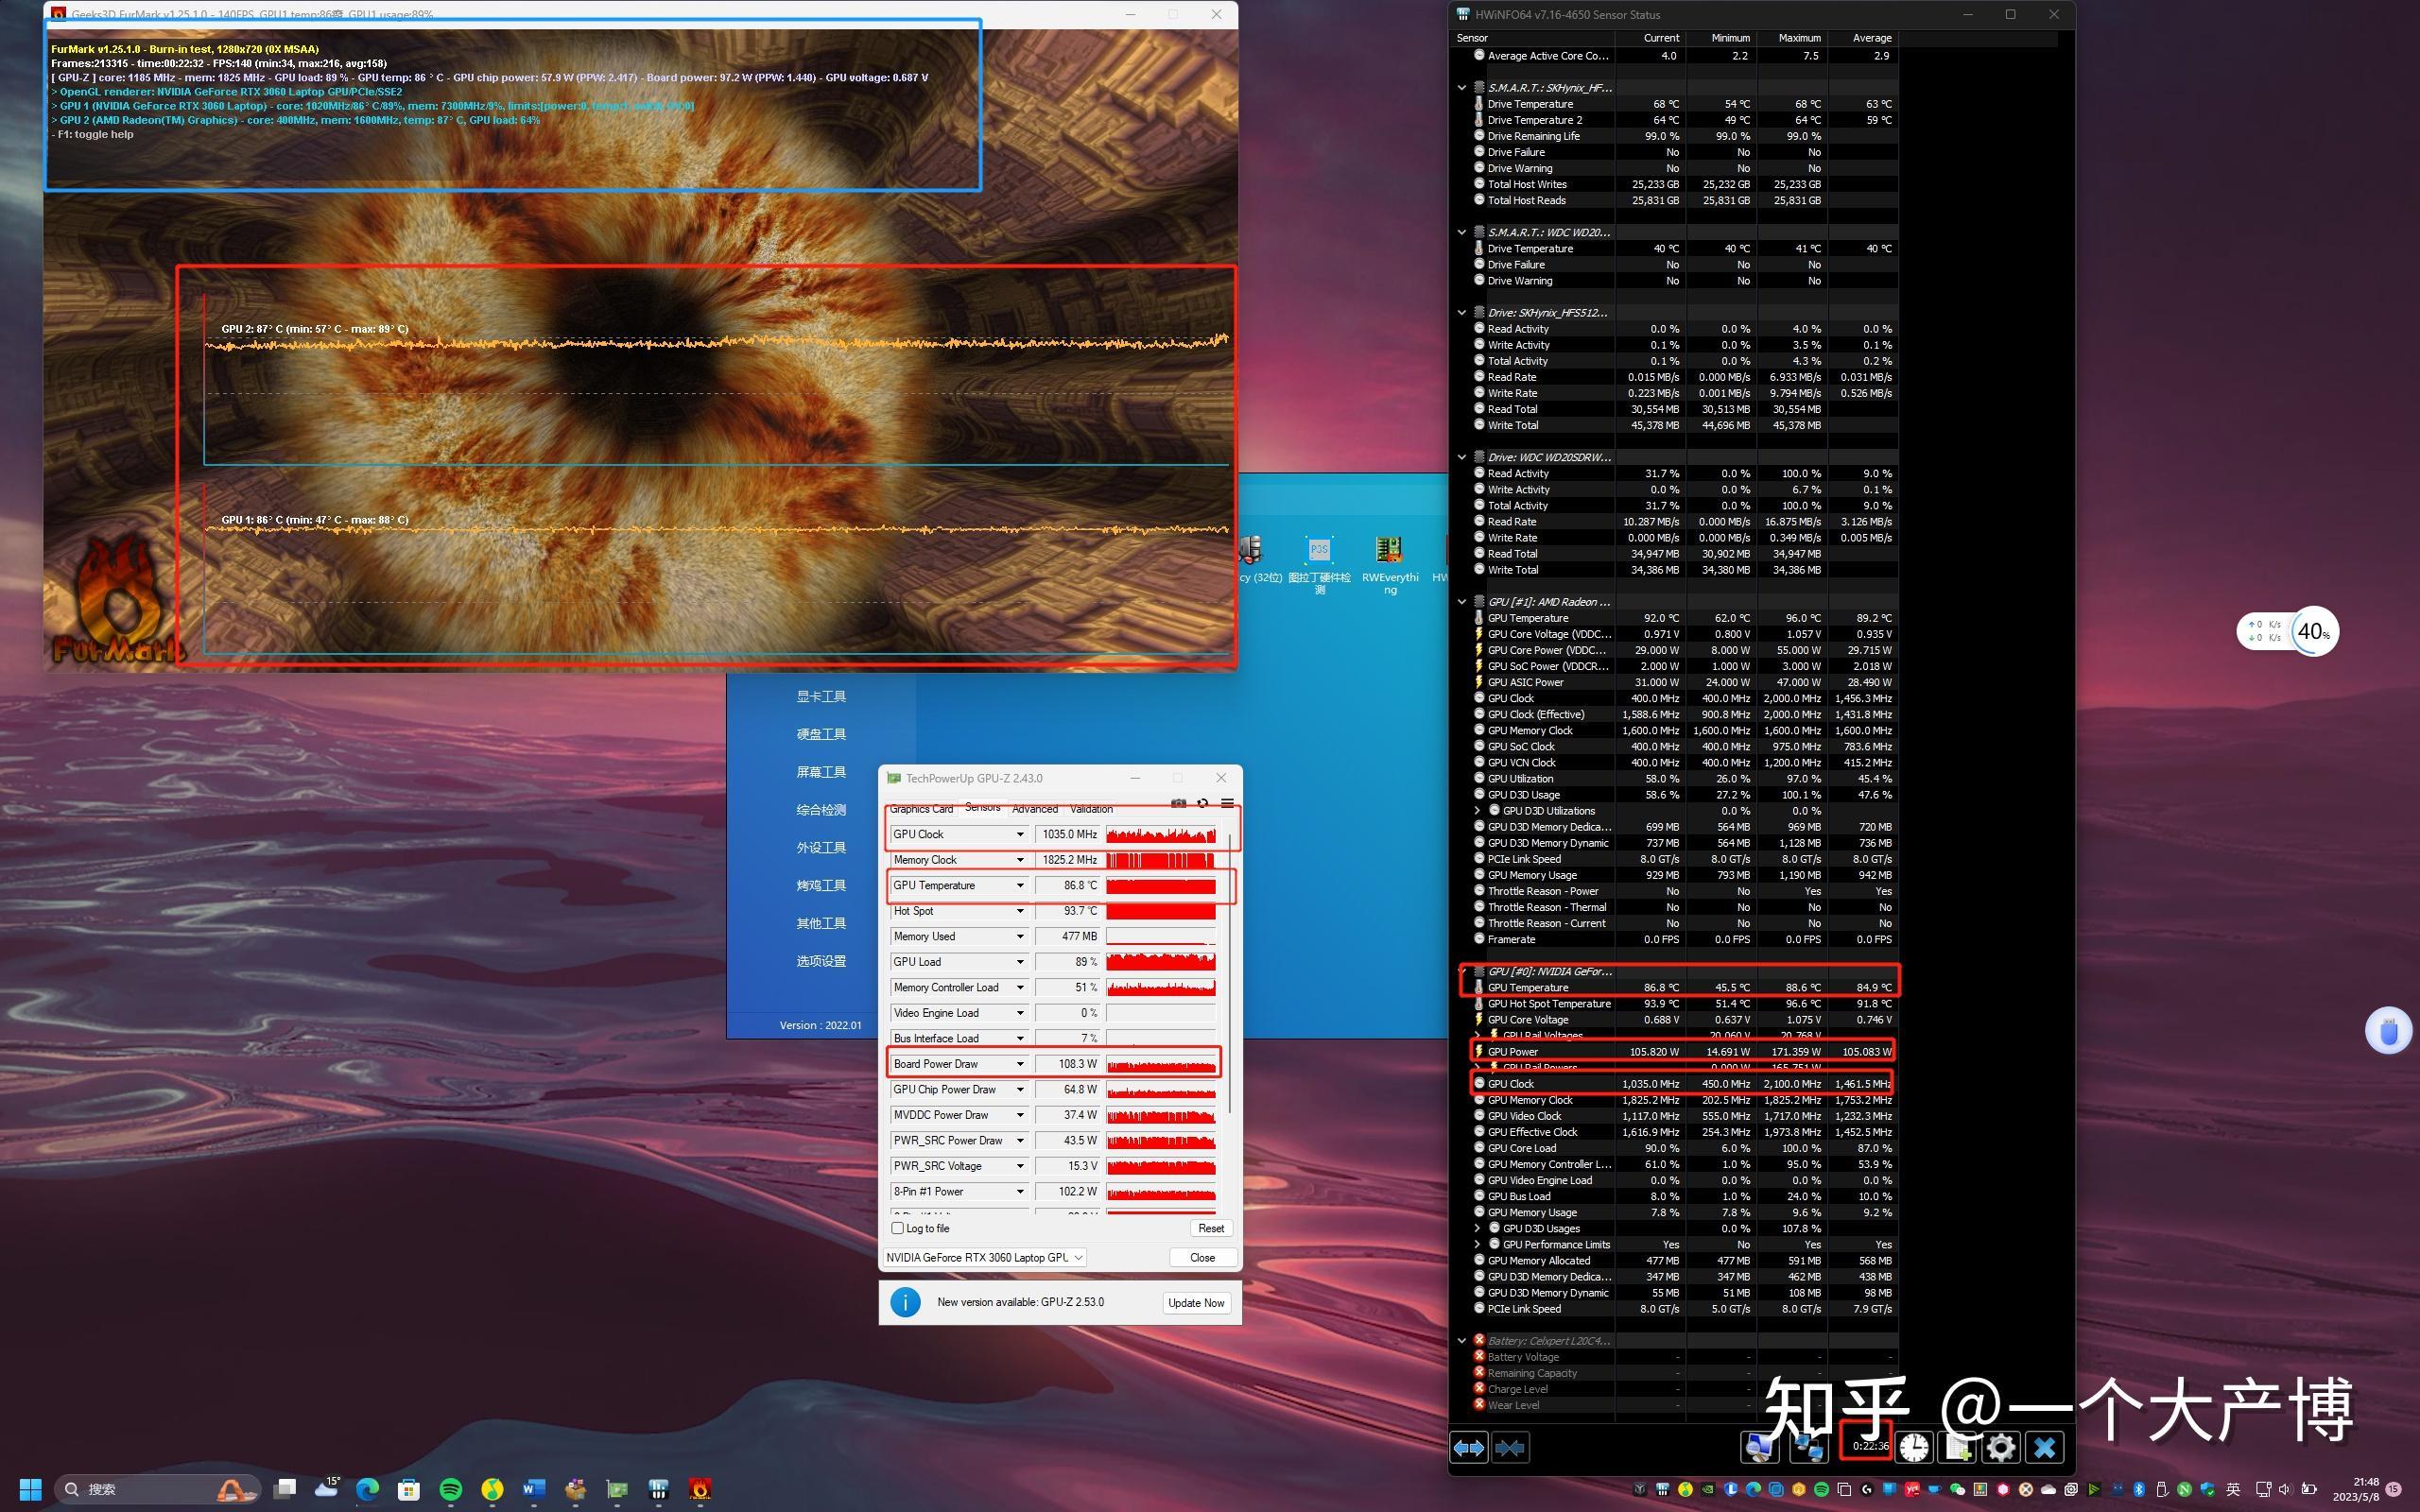2420x1512 pixels.
Task: Open the GPU Clock sensor dropdown
Action: click(x=1020, y=834)
